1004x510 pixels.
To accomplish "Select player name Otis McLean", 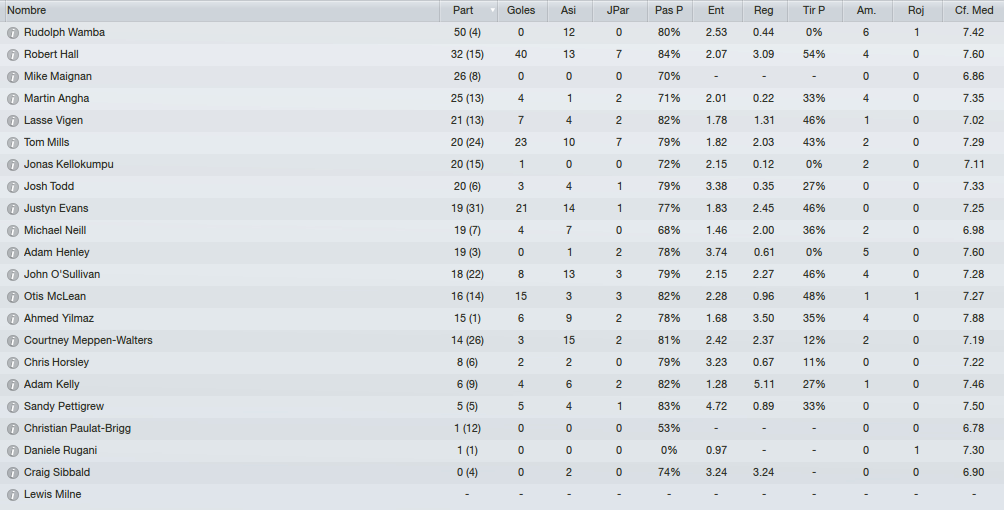I will pyautogui.click(x=55, y=296).
